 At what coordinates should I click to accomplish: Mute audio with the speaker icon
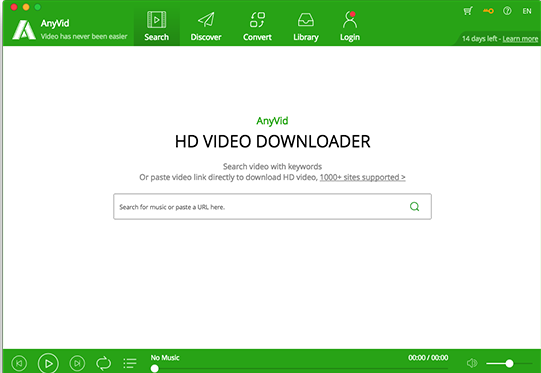(x=472, y=363)
